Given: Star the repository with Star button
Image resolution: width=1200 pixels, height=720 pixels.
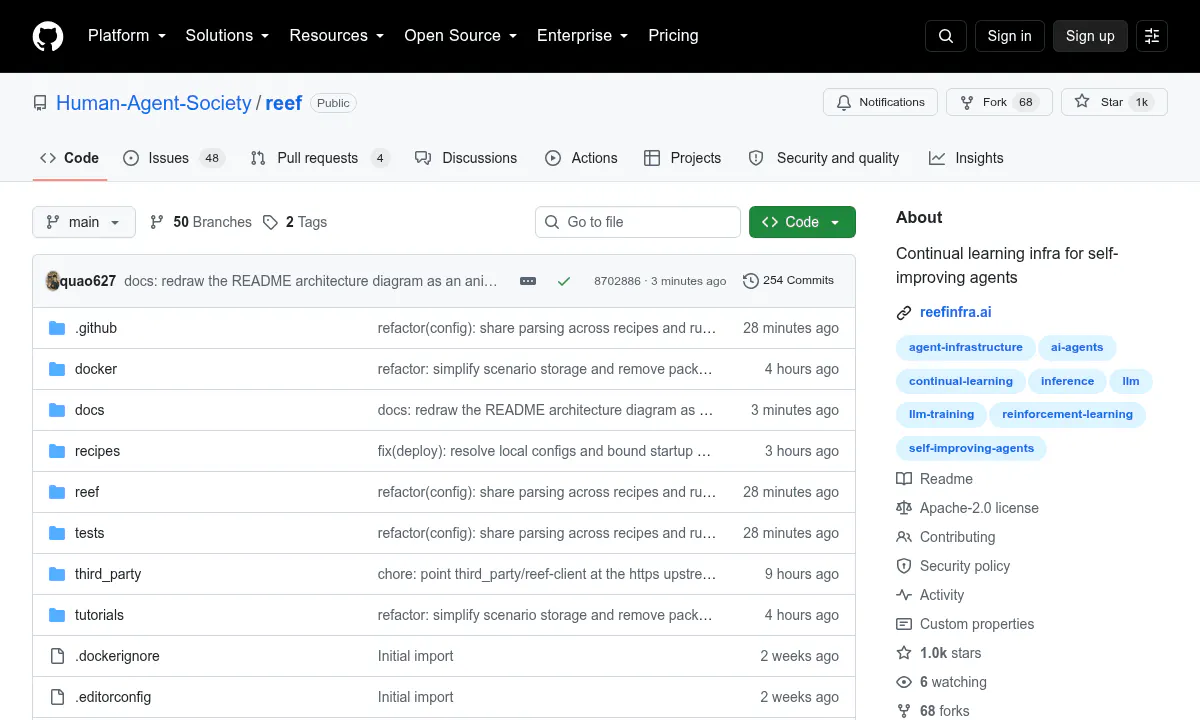Looking at the screenshot, I should [1114, 102].
